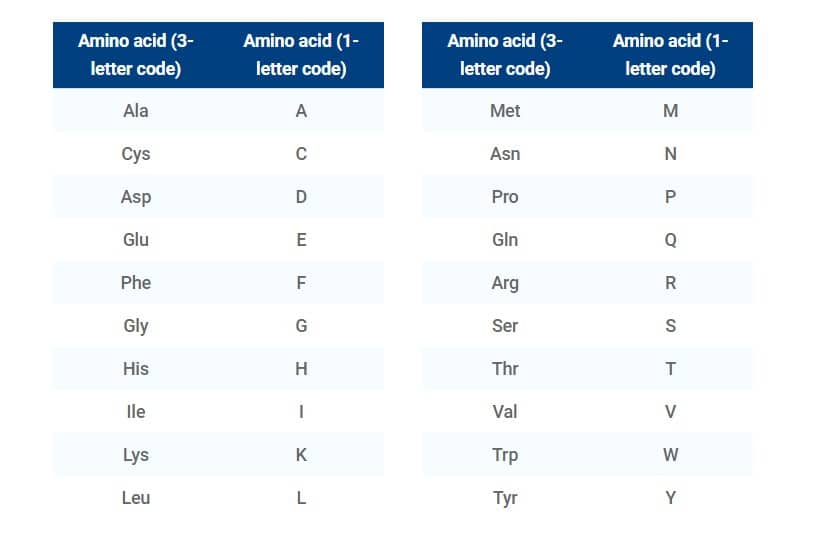
Task: Click the one-letter code D cell
Action: pyautogui.click(x=301, y=196)
